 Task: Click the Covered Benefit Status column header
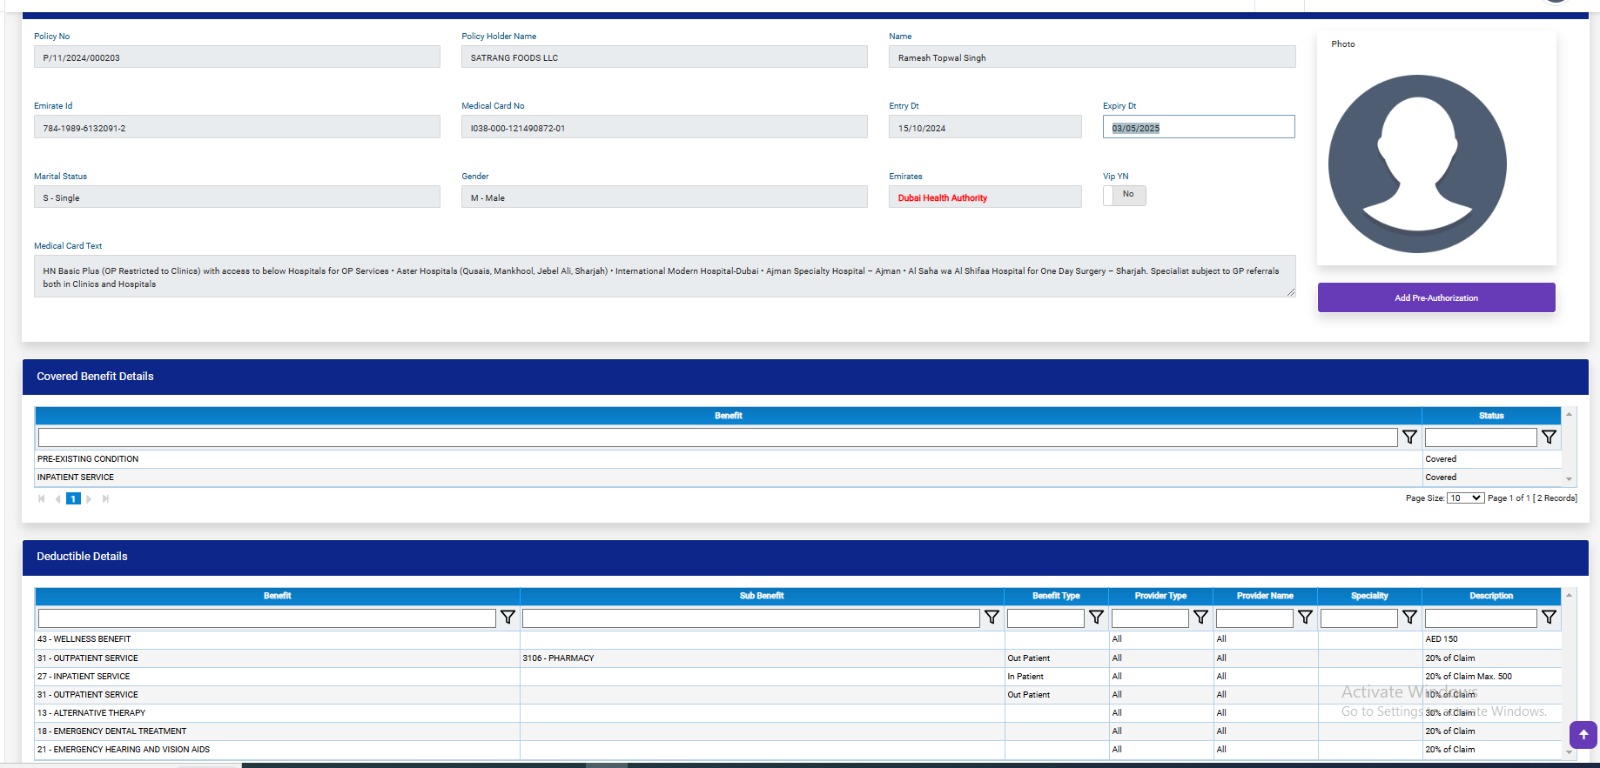(x=1491, y=416)
